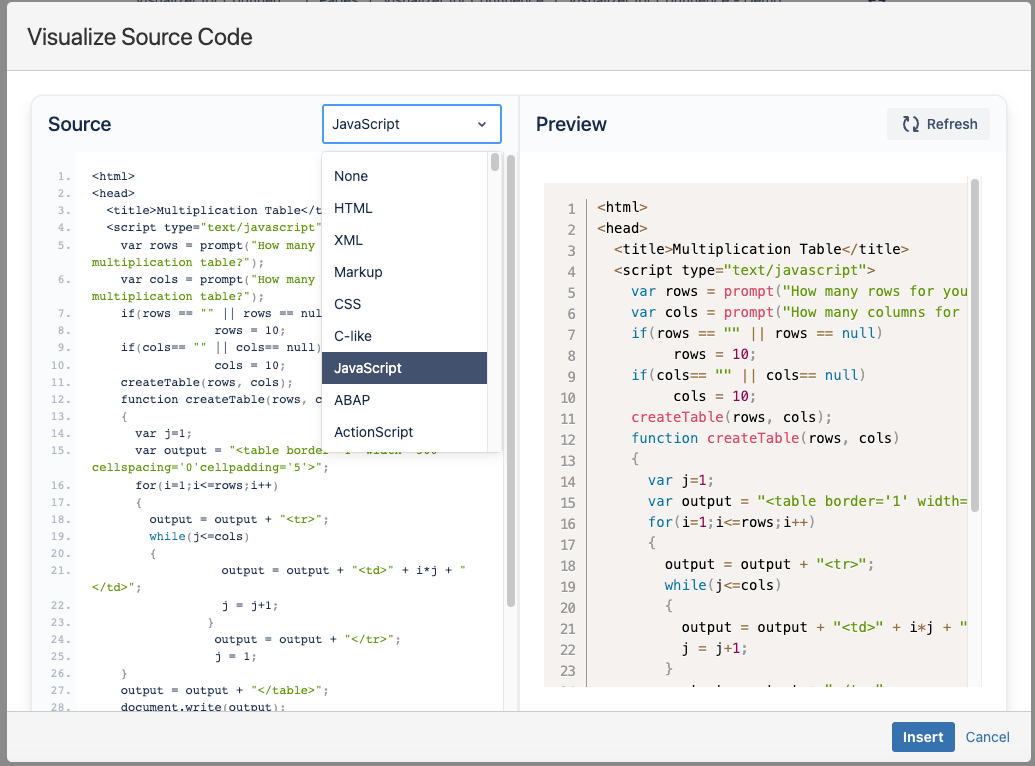1035x766 pixels.
Task: Click the language list scrollbar thumb
Action: click(x=495, y=163)
